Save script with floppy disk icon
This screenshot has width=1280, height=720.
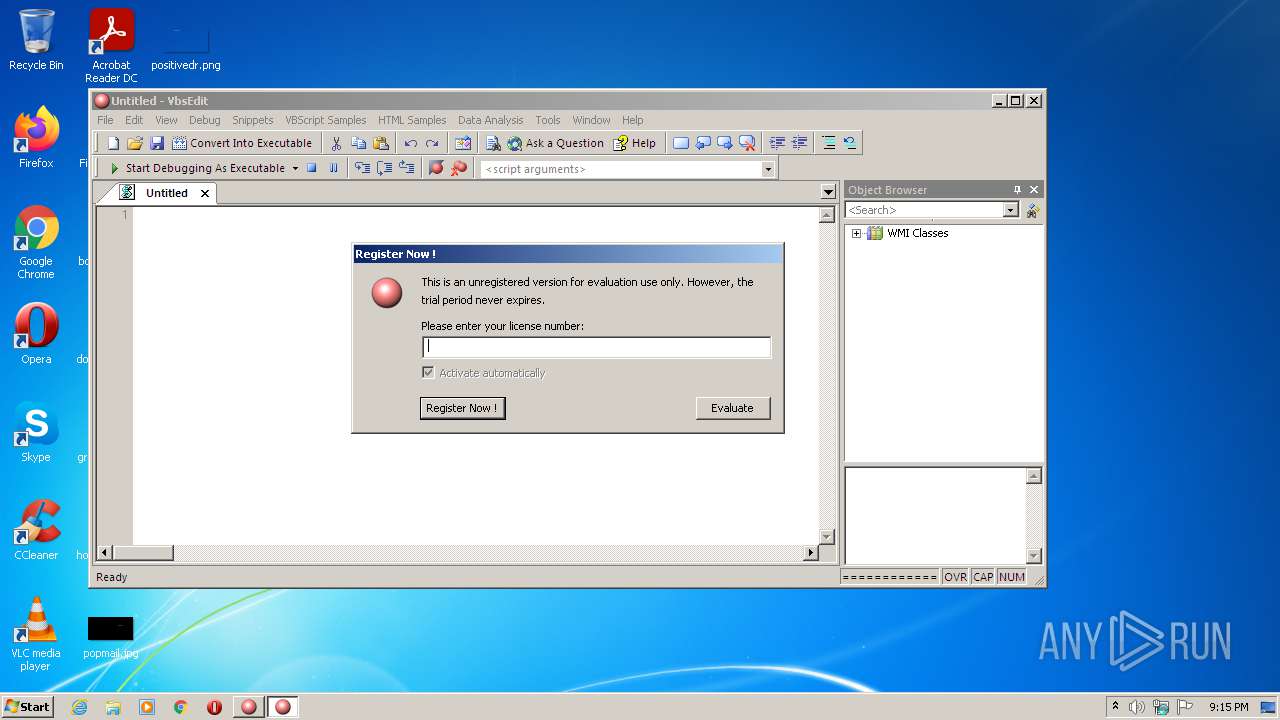(x=157, y=143)
